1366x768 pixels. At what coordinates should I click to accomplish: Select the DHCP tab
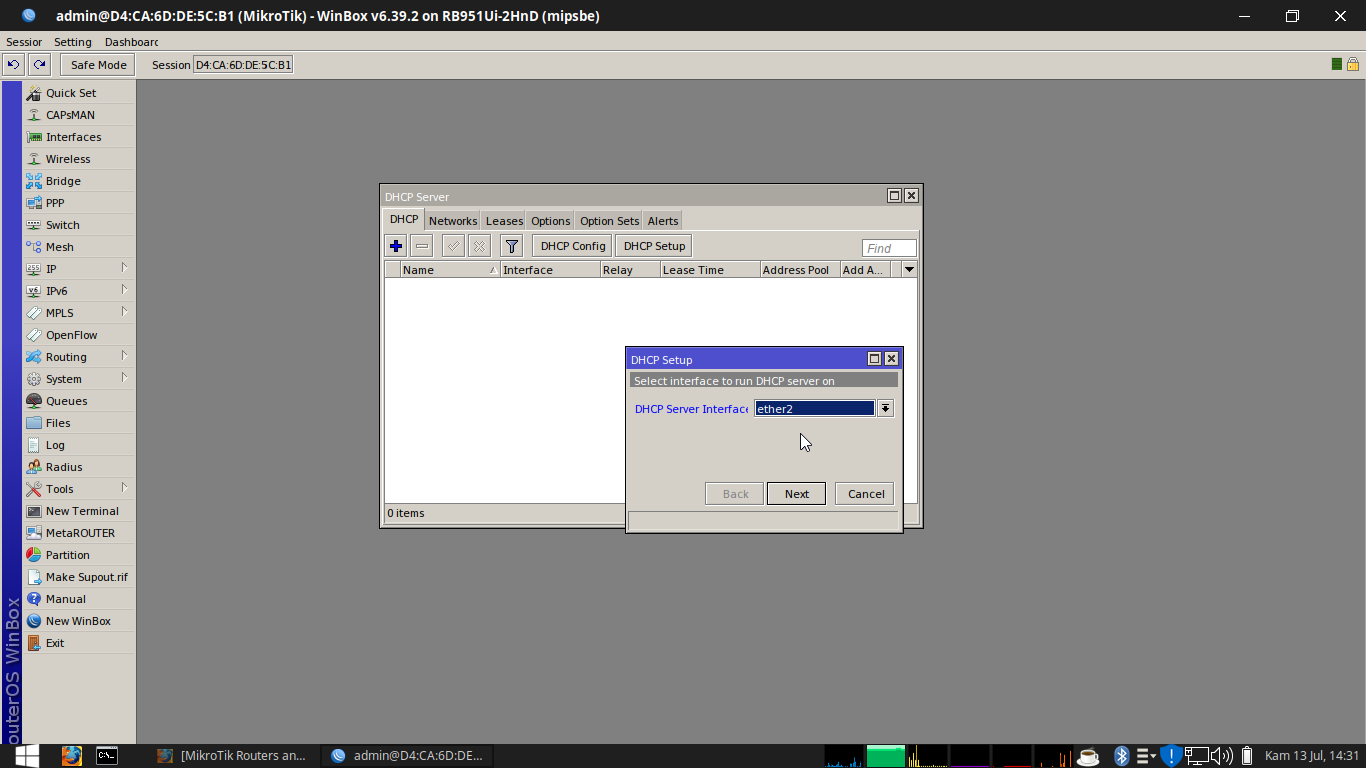click(x=404, y=220)
